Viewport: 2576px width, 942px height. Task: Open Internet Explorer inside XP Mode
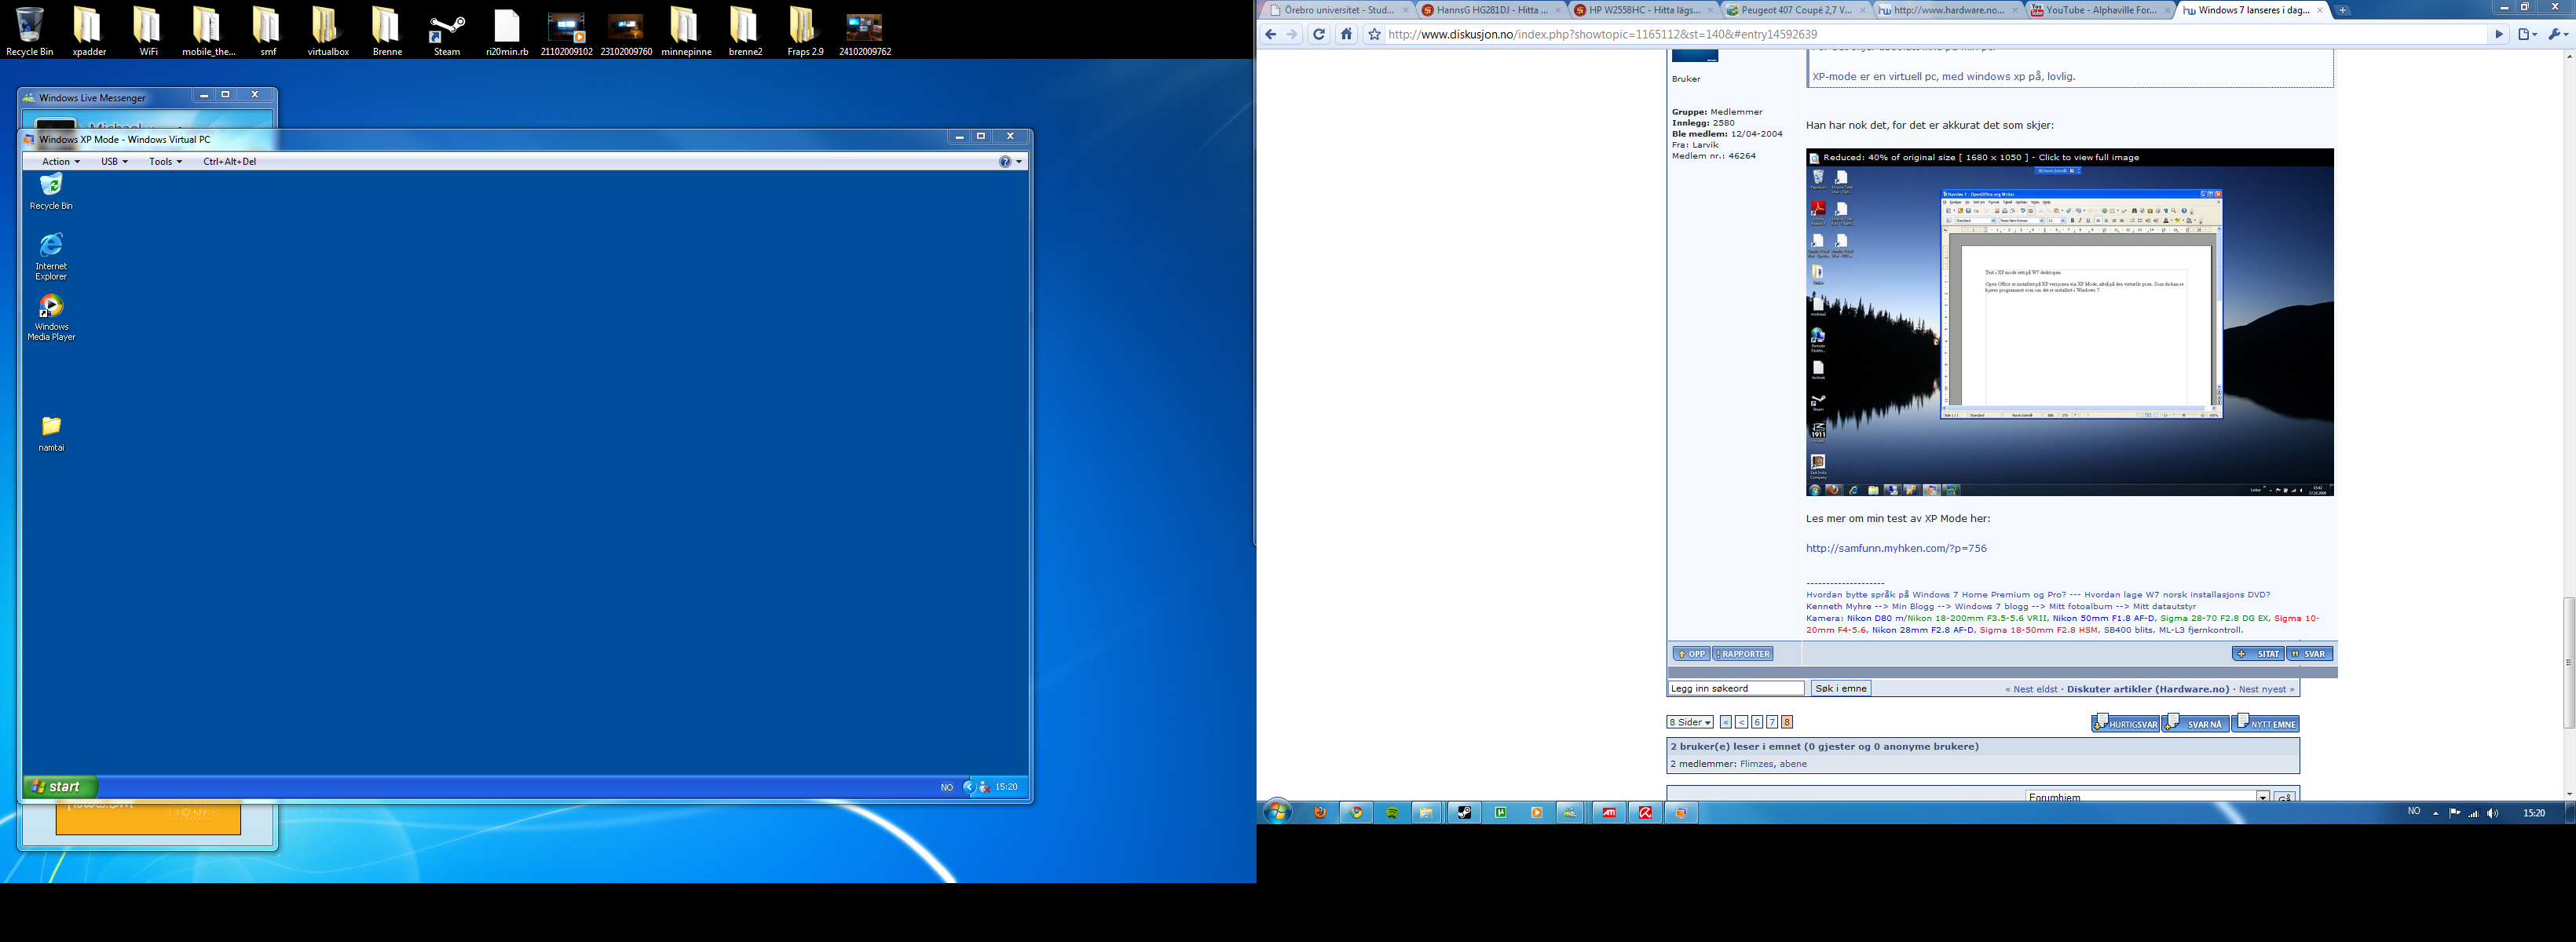(51, 256)
